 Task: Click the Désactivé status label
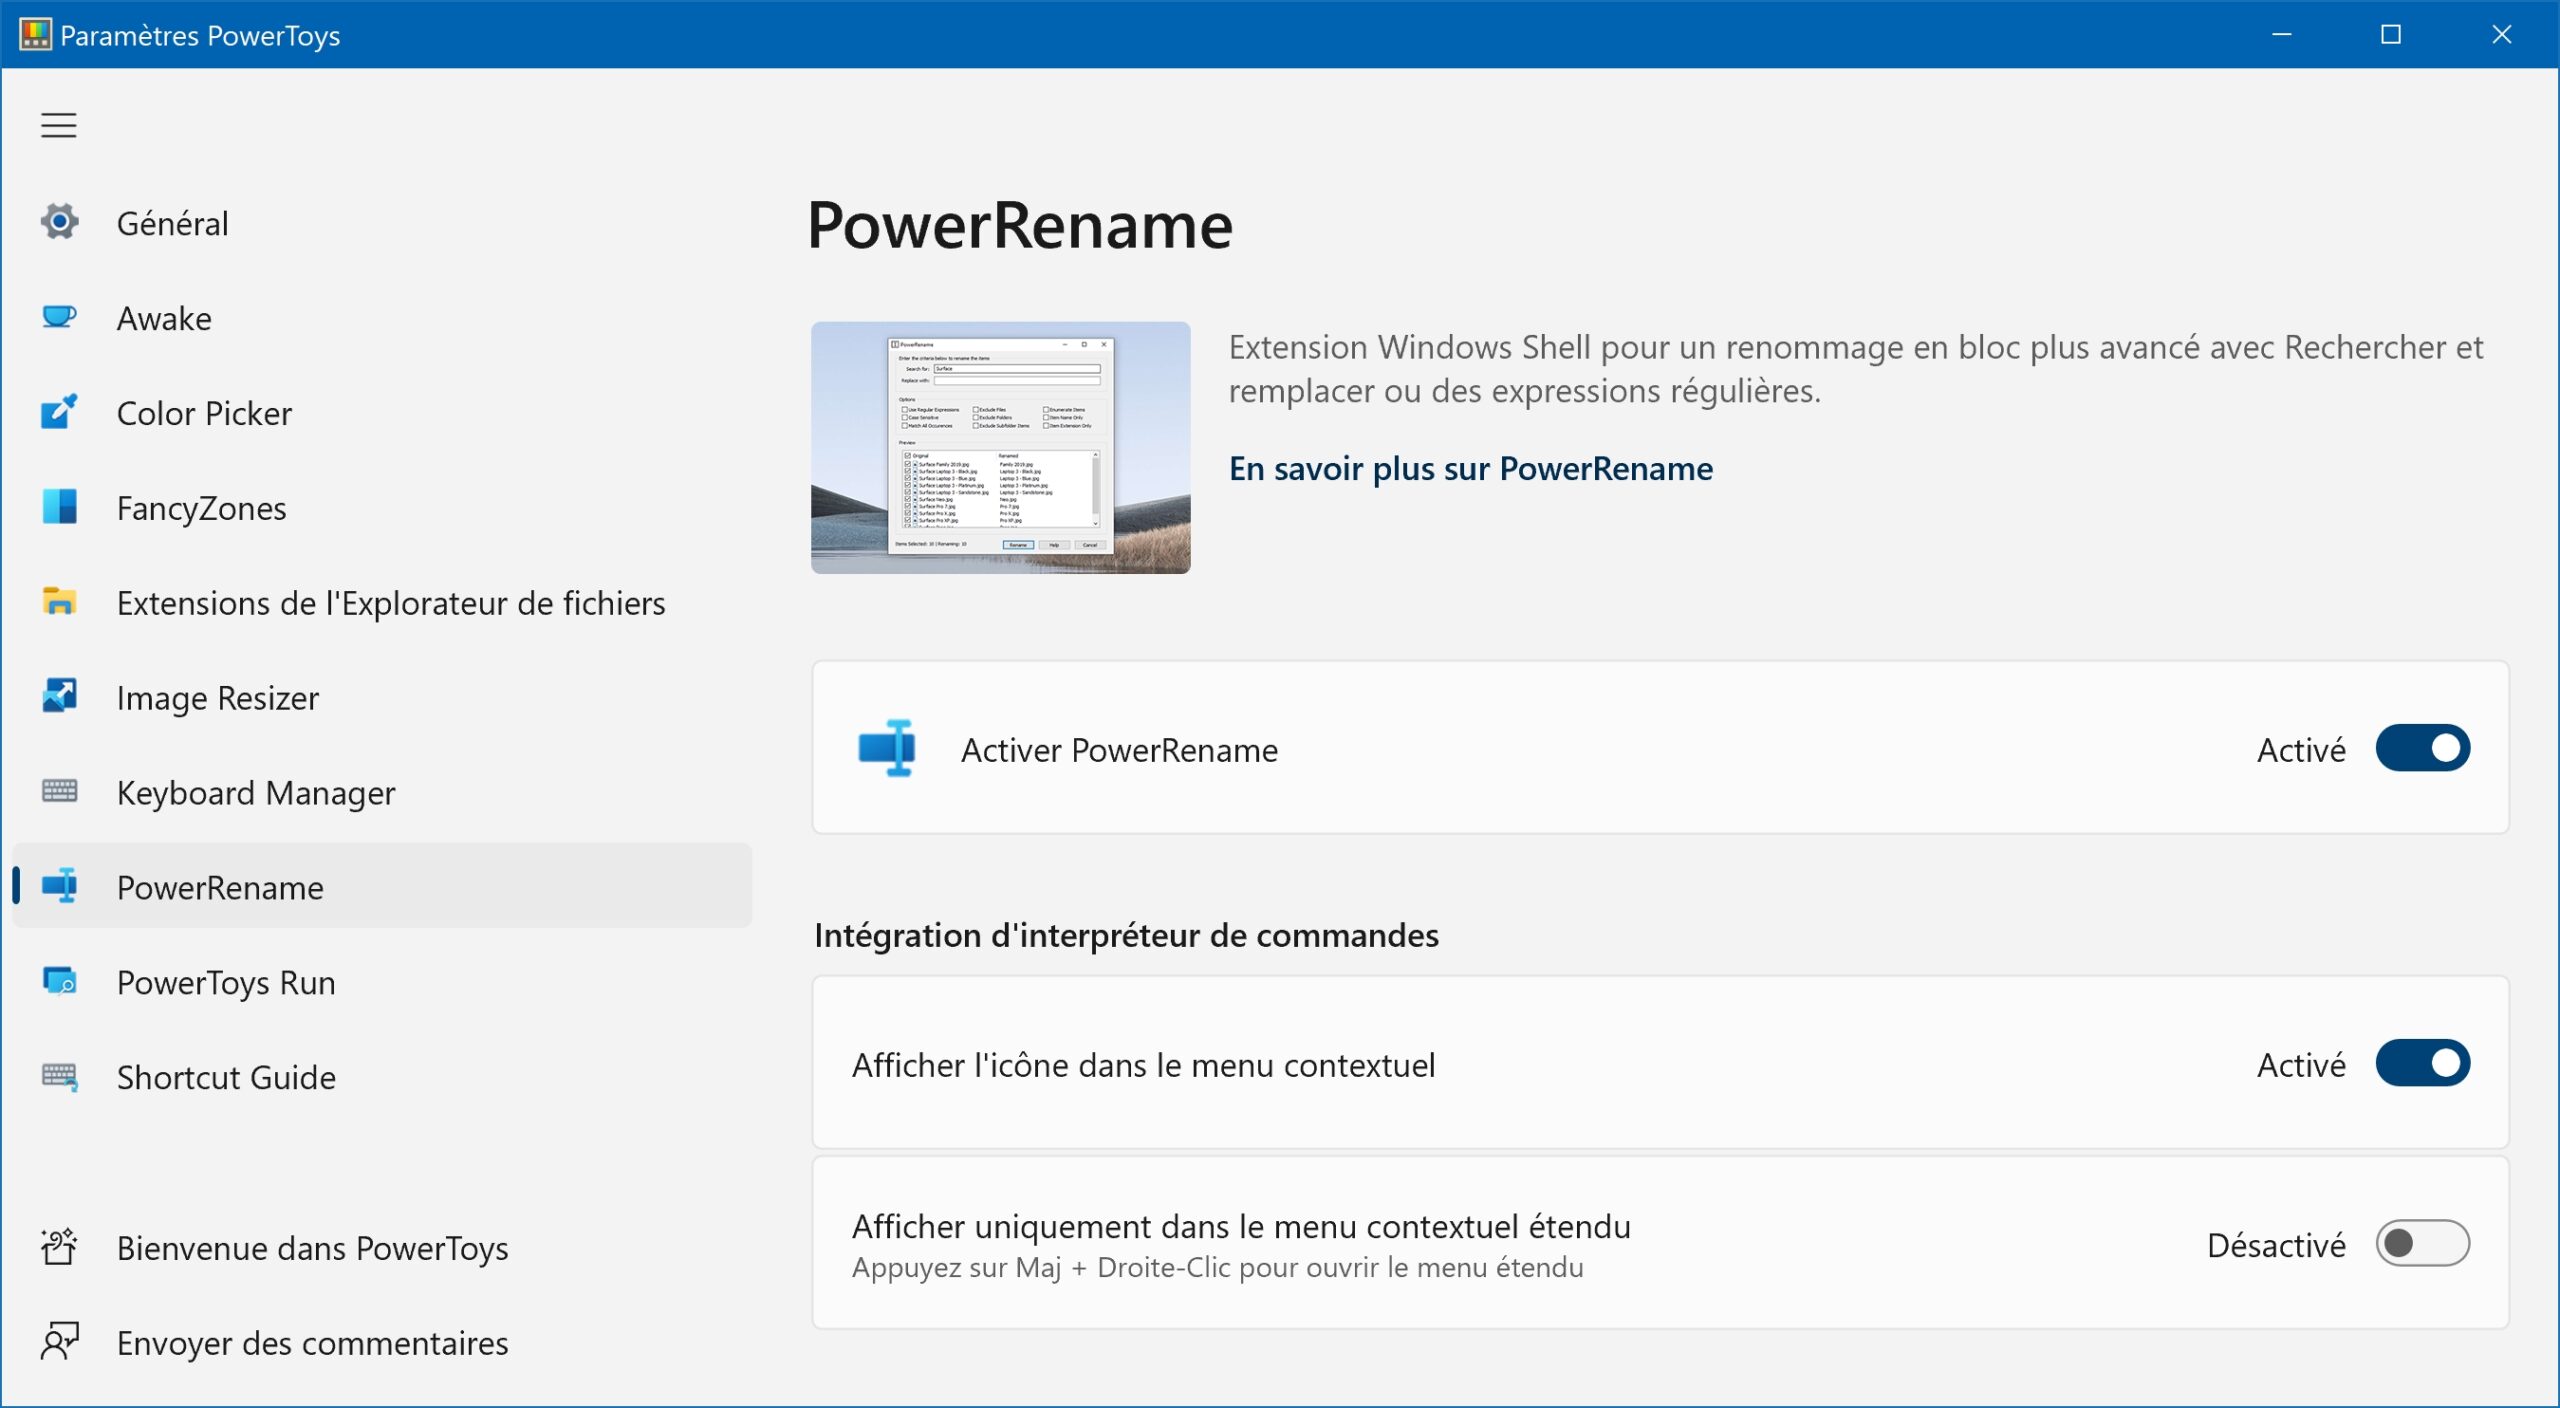tap(2276, 1245)
